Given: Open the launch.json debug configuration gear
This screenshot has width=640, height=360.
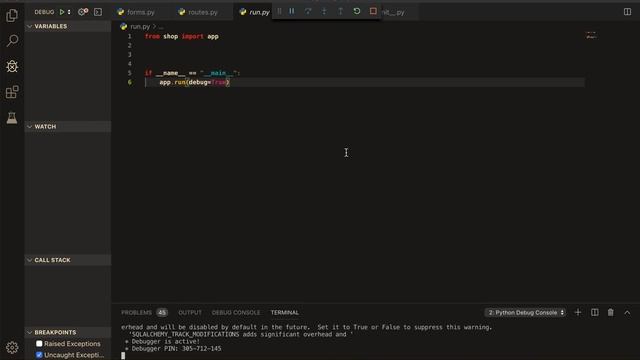Looking at the screenshot, I should click(x=83, y=12).
